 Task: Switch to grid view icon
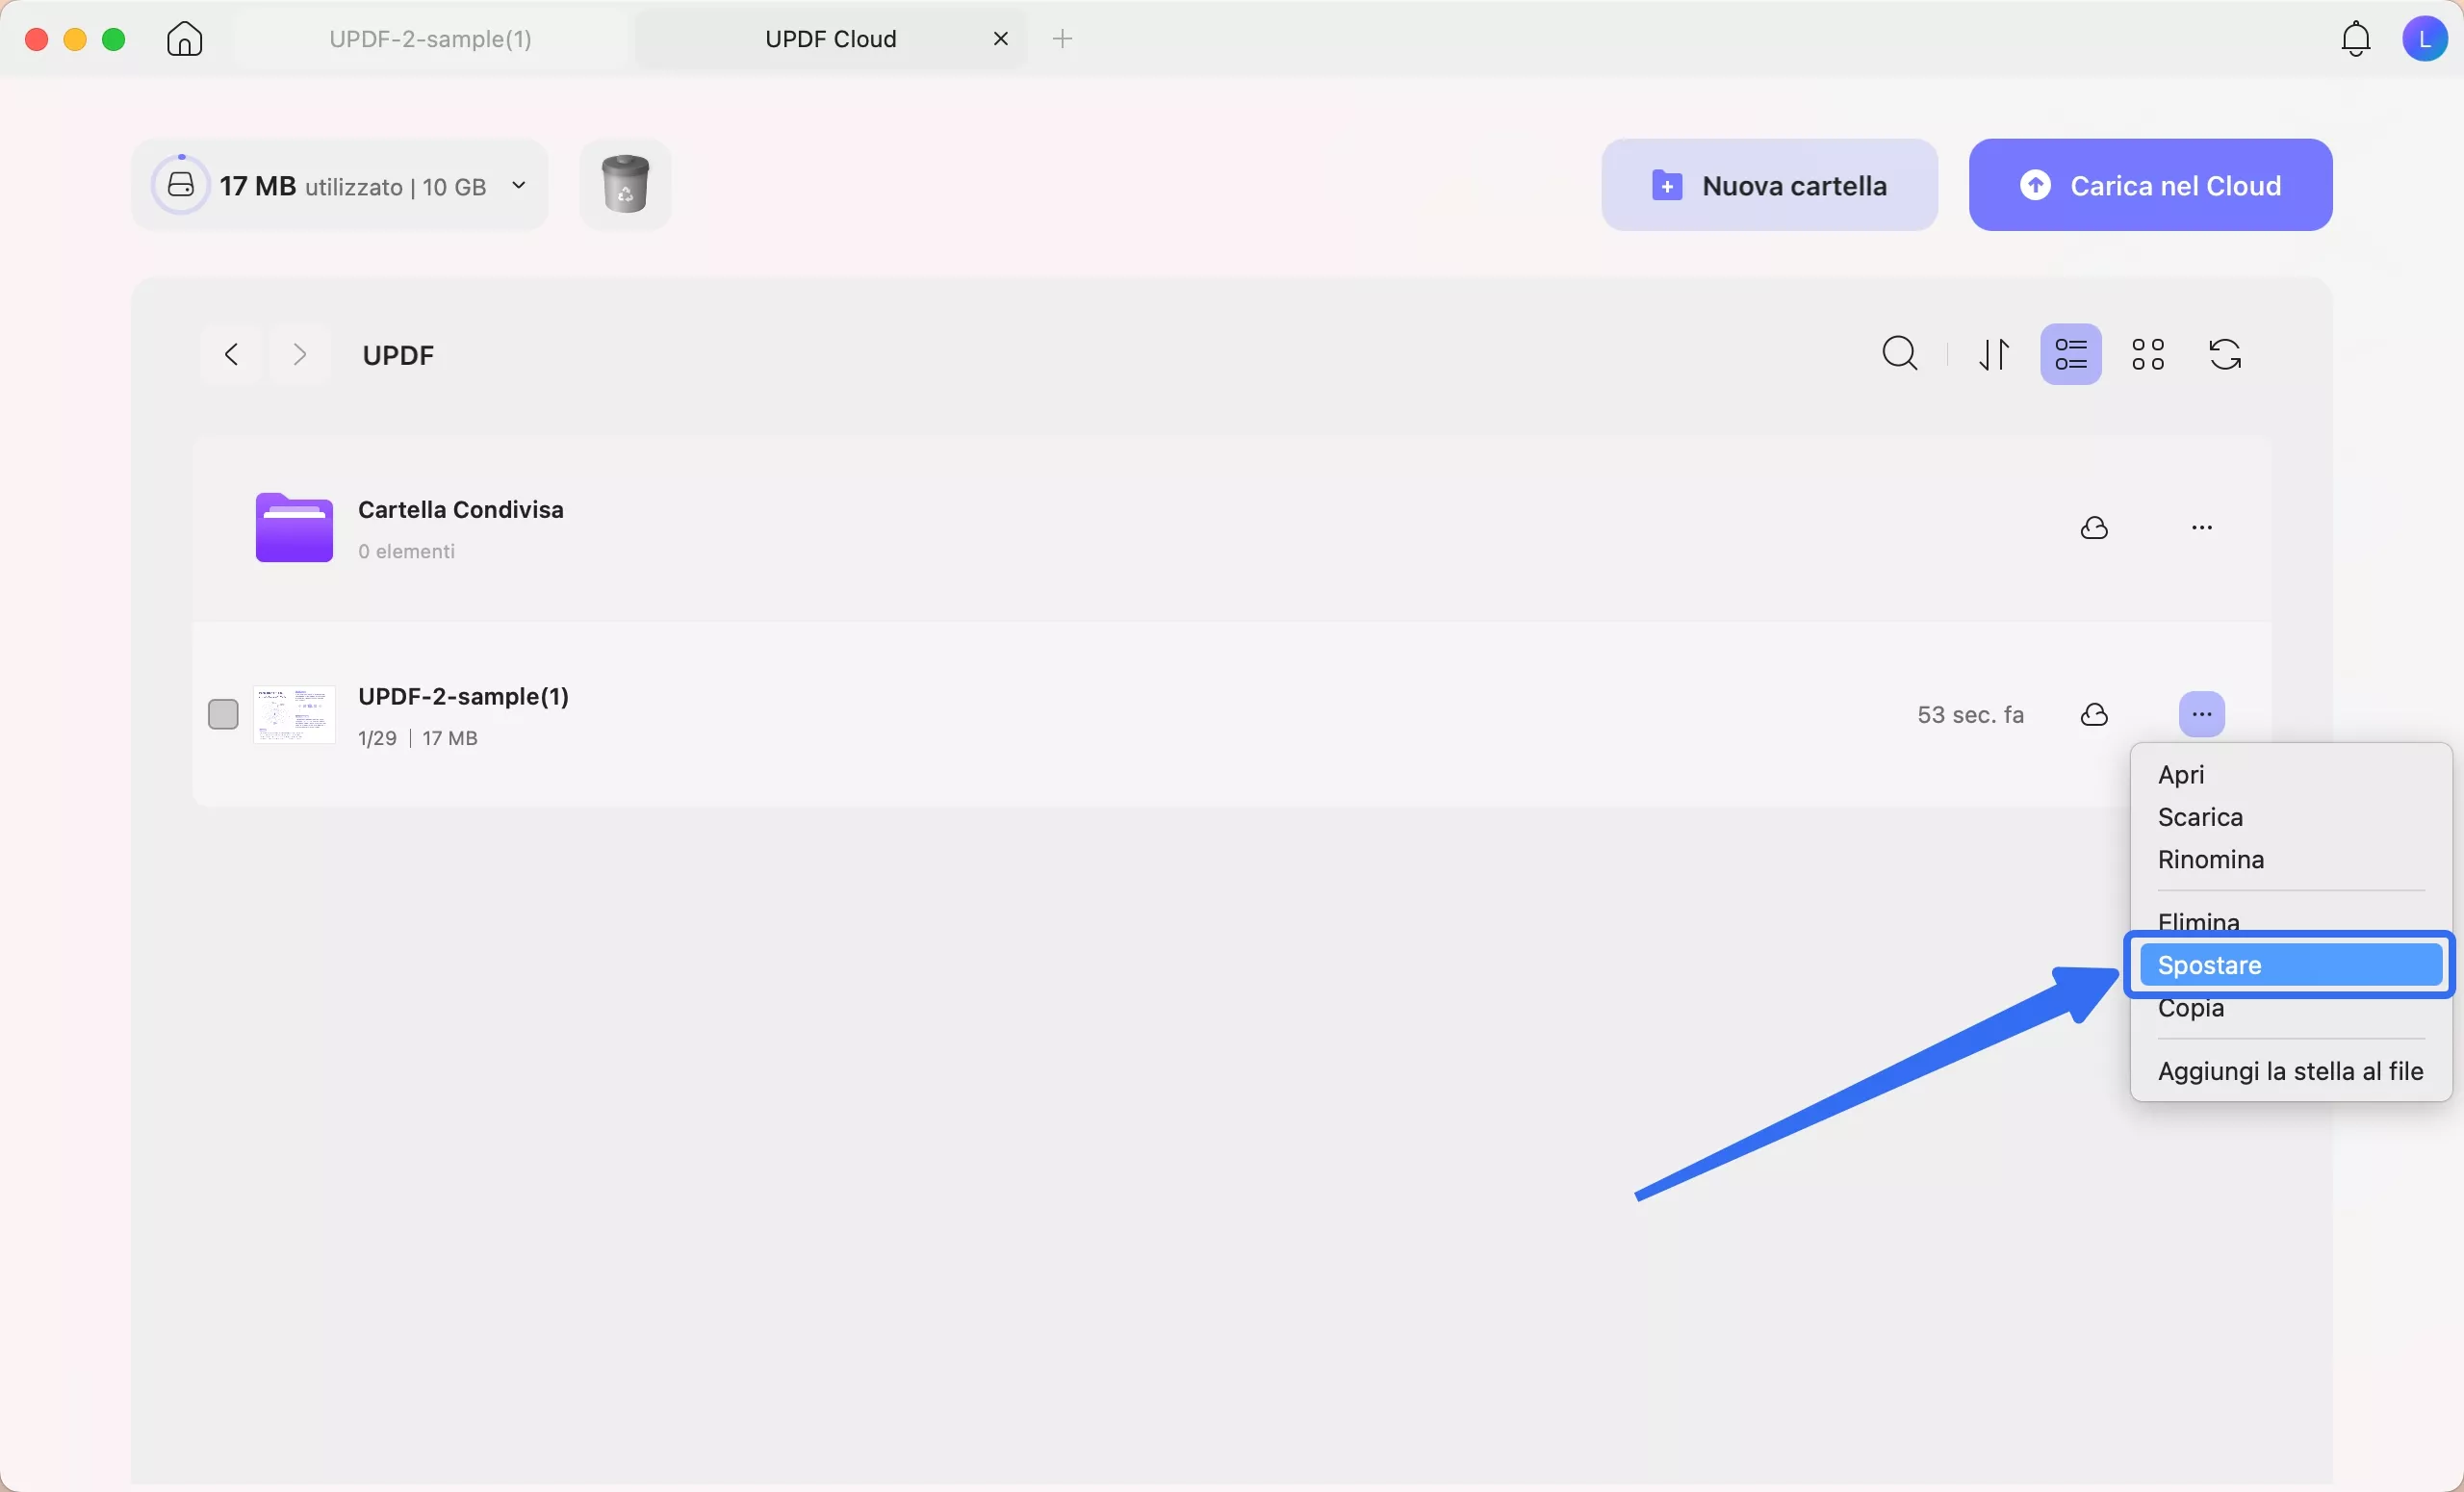pyautogui.click(x=2147, y=354)
